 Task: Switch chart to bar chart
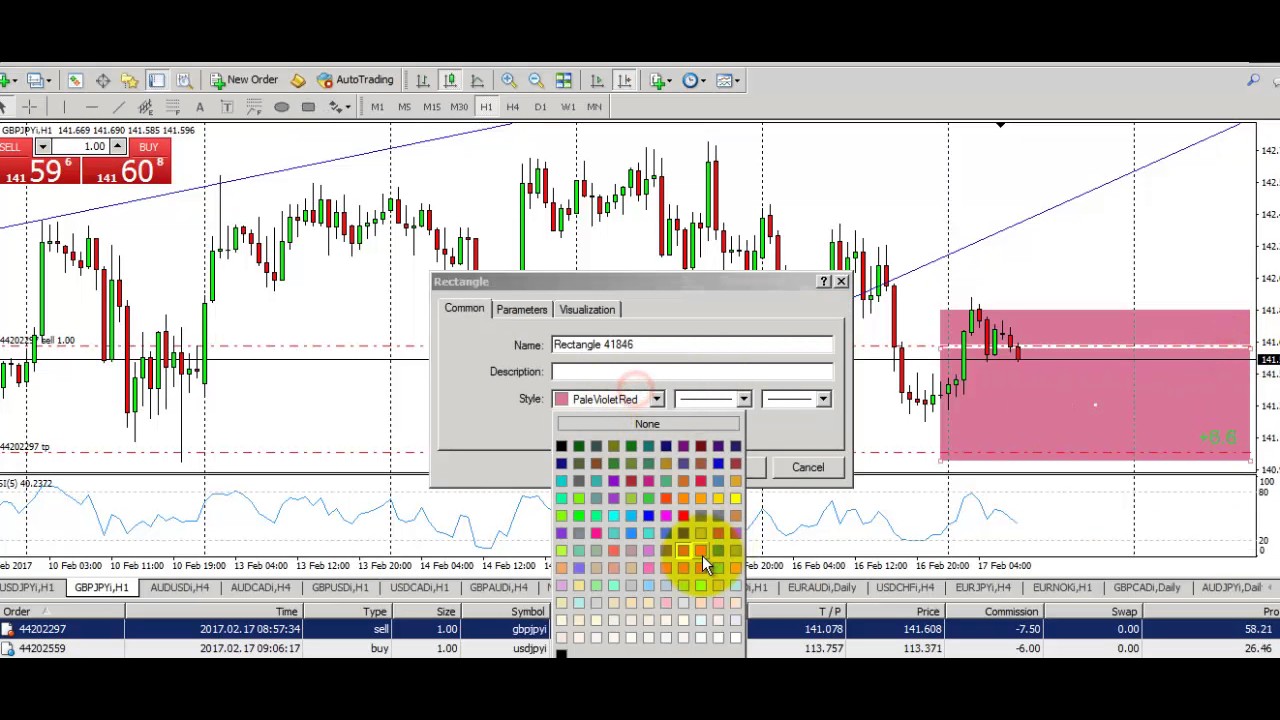tap(422, 80)
